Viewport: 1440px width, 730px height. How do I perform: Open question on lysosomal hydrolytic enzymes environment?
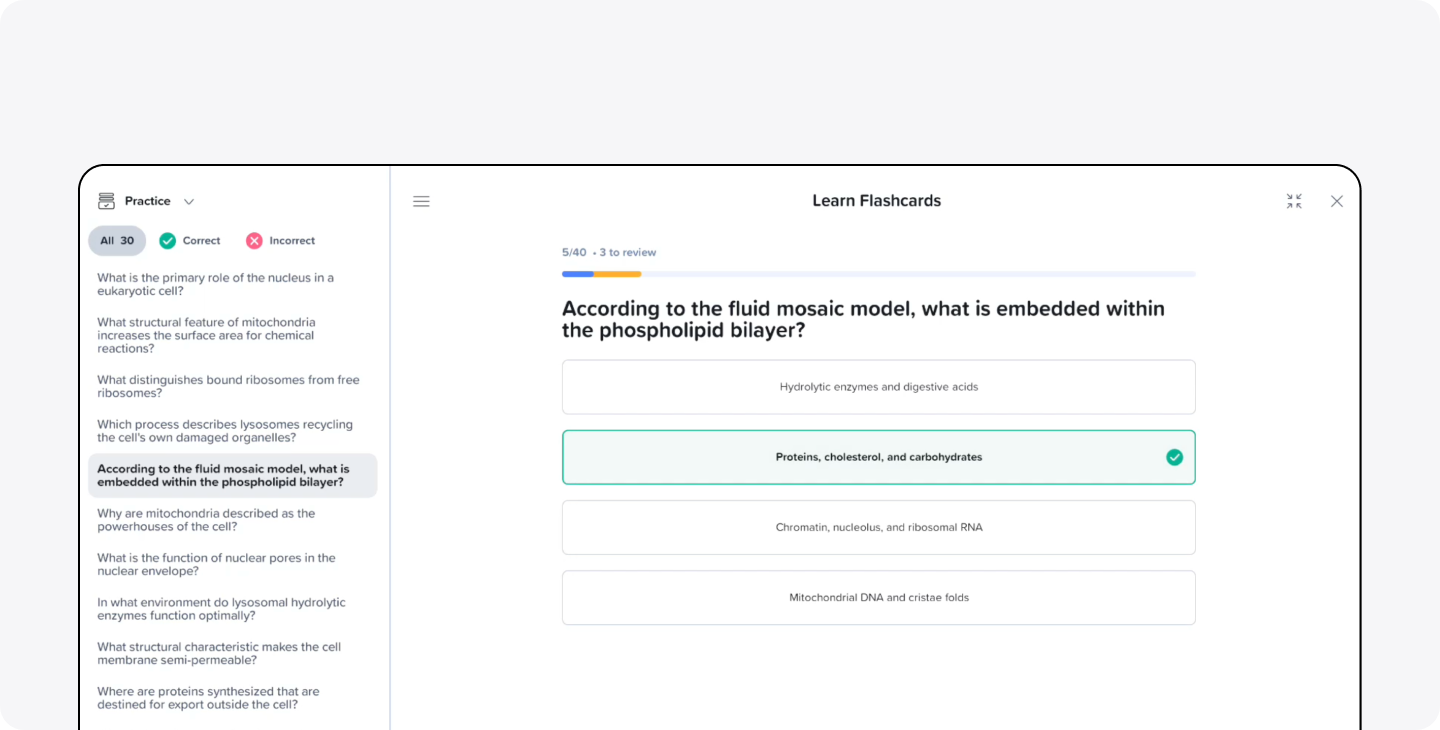(x=221, y=609)
